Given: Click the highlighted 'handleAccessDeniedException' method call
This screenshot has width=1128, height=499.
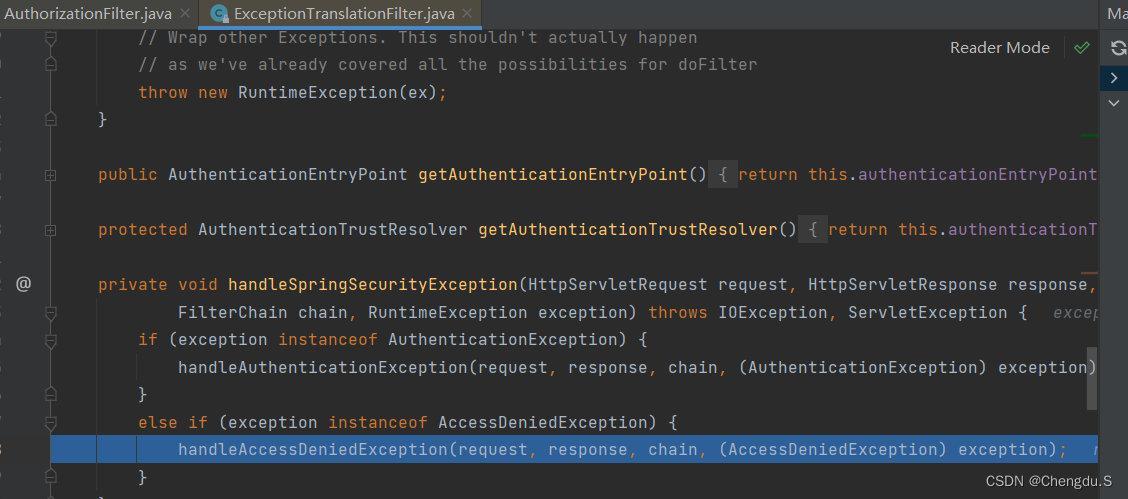Looking at the screenshot, I should (x=313, y=450).
